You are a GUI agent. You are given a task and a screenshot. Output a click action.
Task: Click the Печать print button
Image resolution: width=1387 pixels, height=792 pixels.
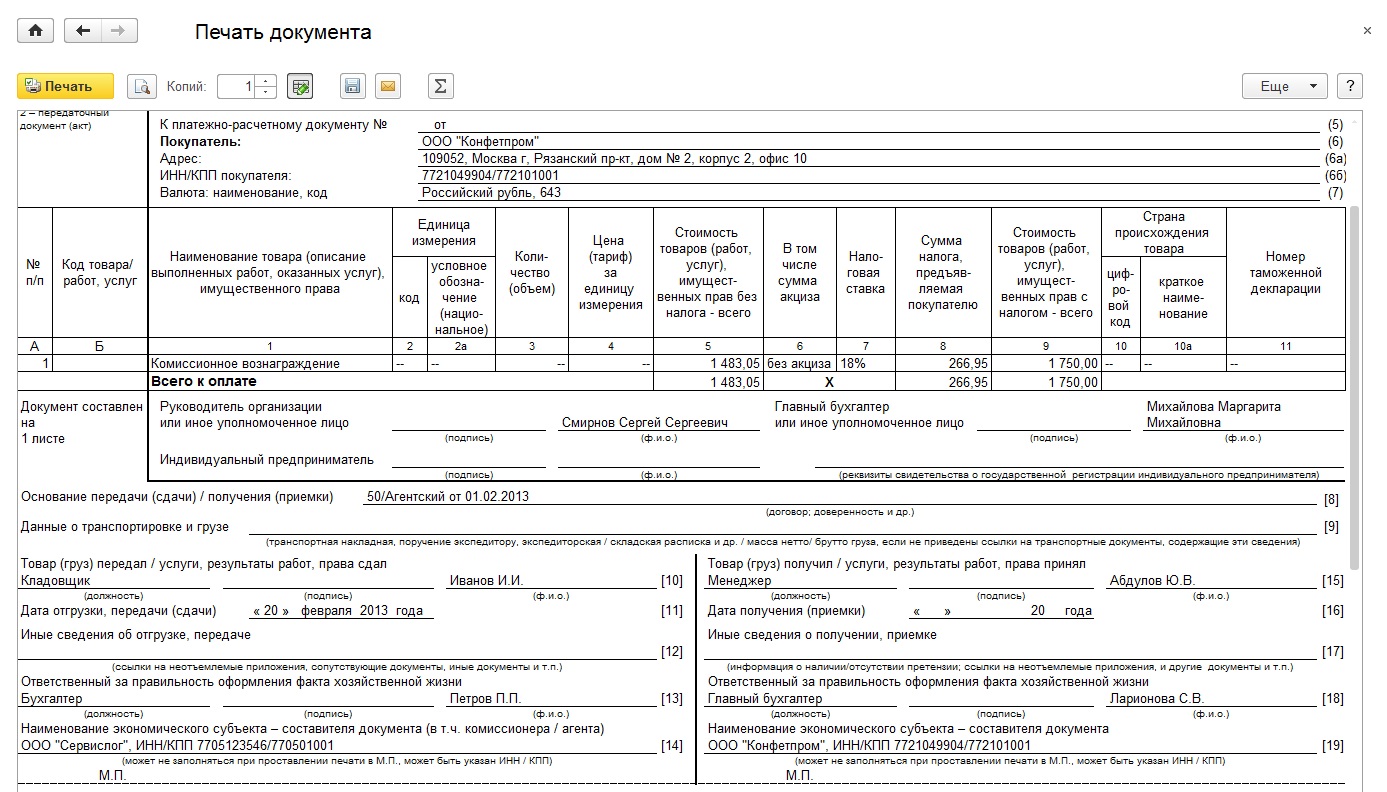coord(66,87)
